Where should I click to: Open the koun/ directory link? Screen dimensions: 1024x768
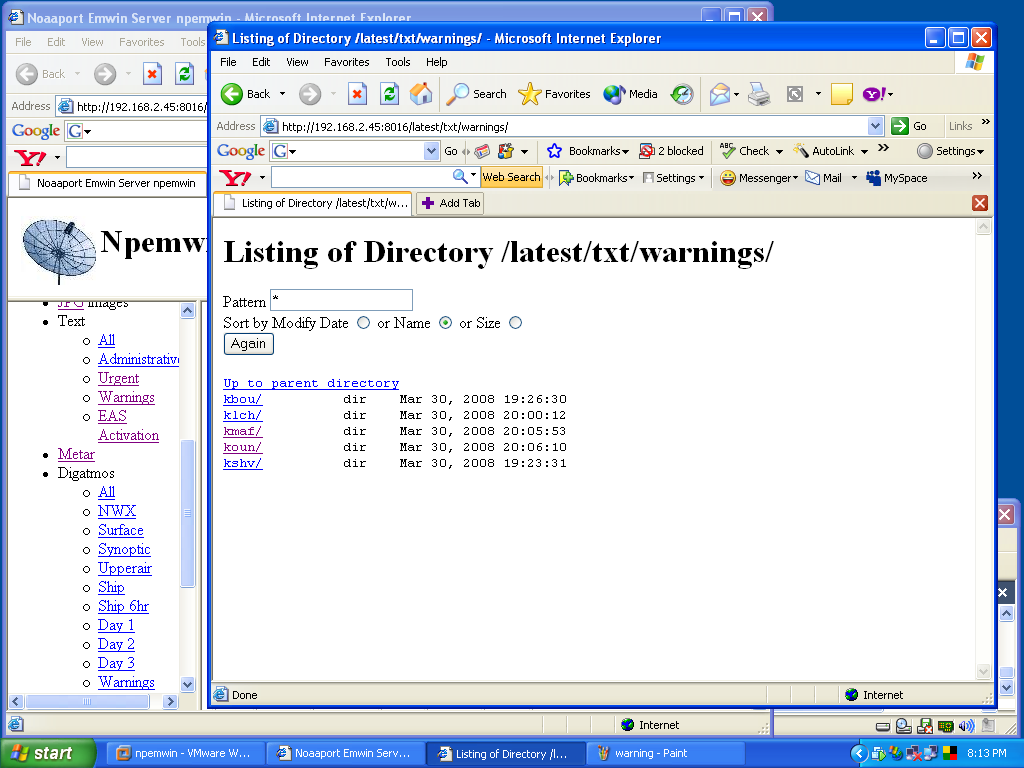242,447
